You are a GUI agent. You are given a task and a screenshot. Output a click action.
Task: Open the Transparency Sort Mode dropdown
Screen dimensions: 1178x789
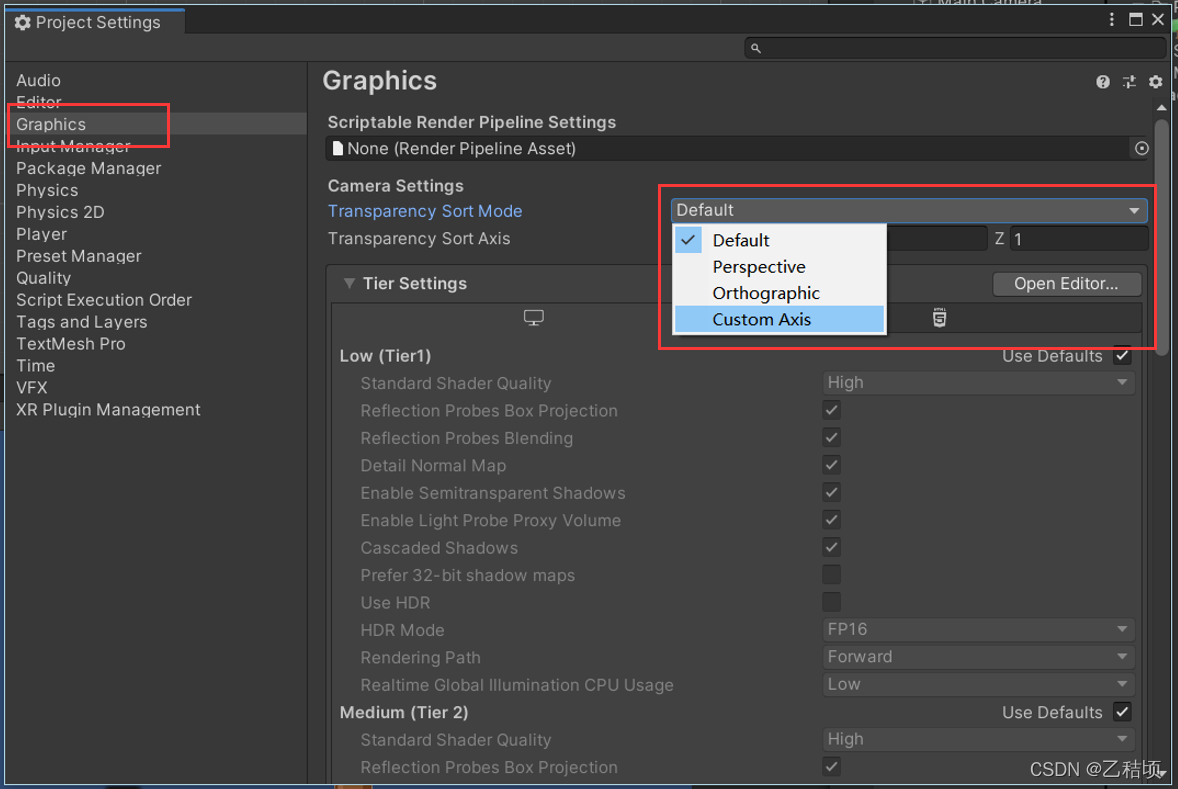click(908, 210)
